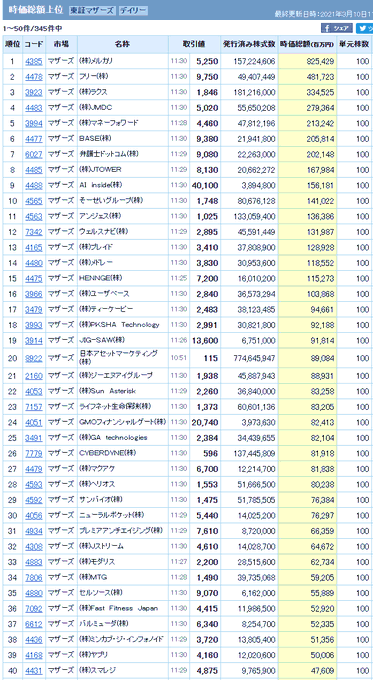Viewport: 373px width, 680px height.
Task: Open stock code 4592 link for サンバイオ
Action: (x=33, y=500)
